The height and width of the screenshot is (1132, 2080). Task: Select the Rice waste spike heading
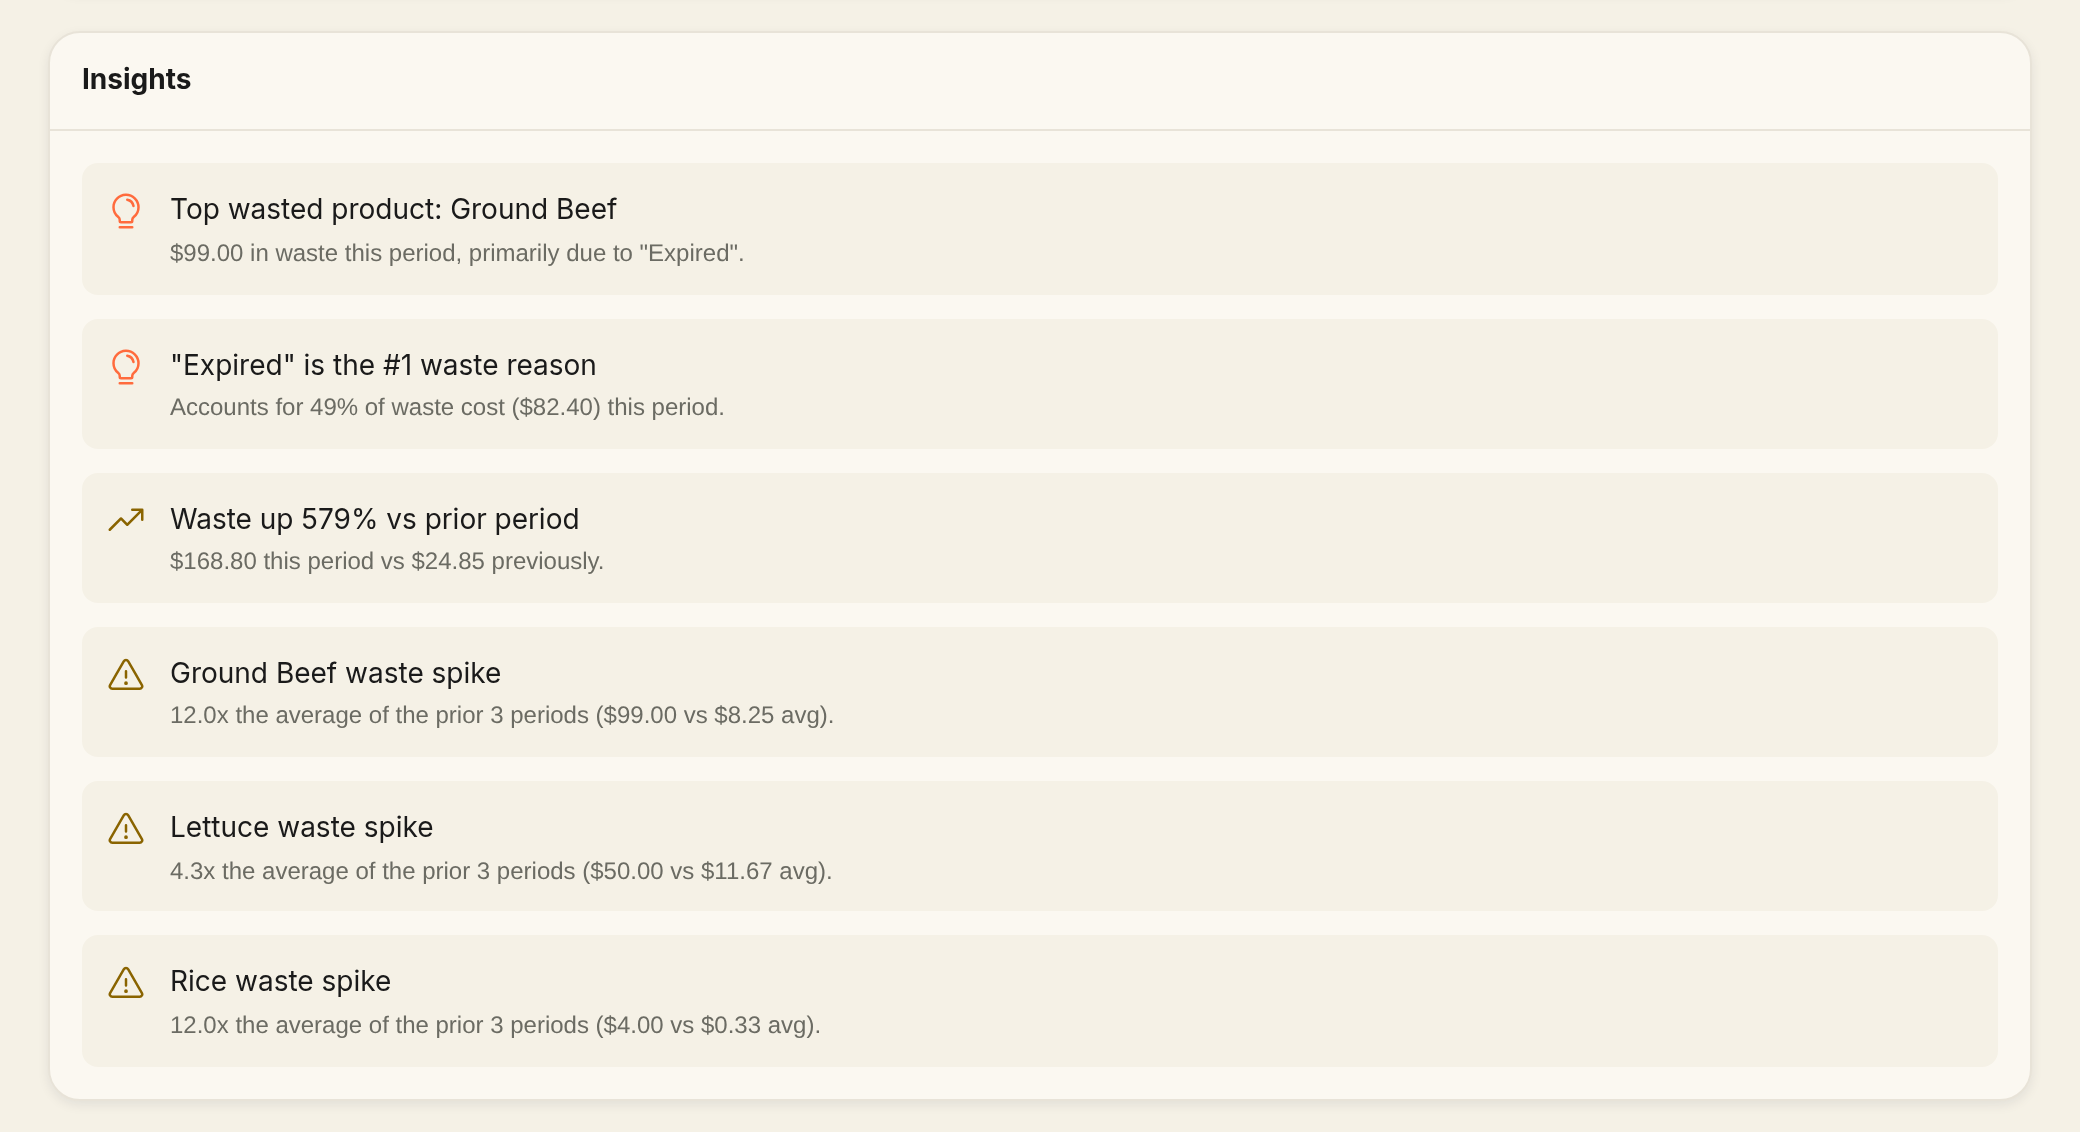[x=280, y=981]
